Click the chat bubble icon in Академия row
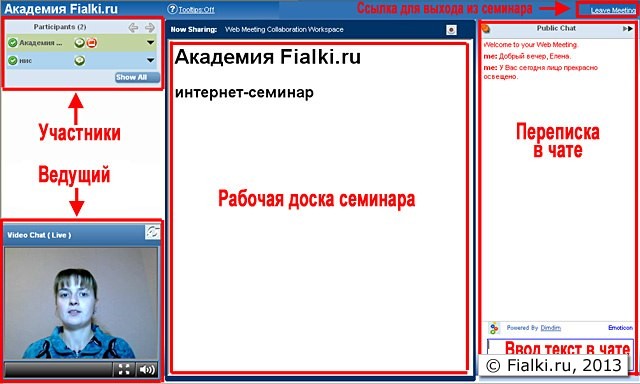Viewport: 640px width, 384px height. (80, 42)
